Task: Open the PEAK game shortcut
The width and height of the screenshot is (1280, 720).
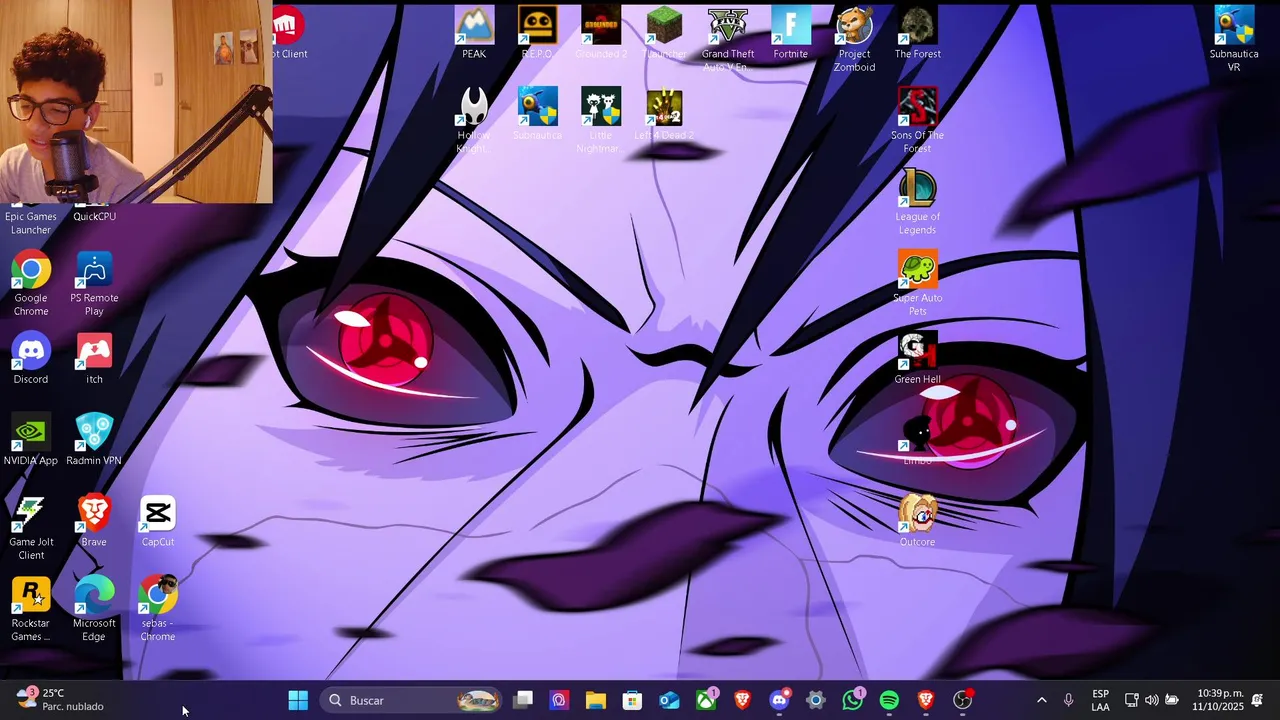Action: [x=474, y=31]
